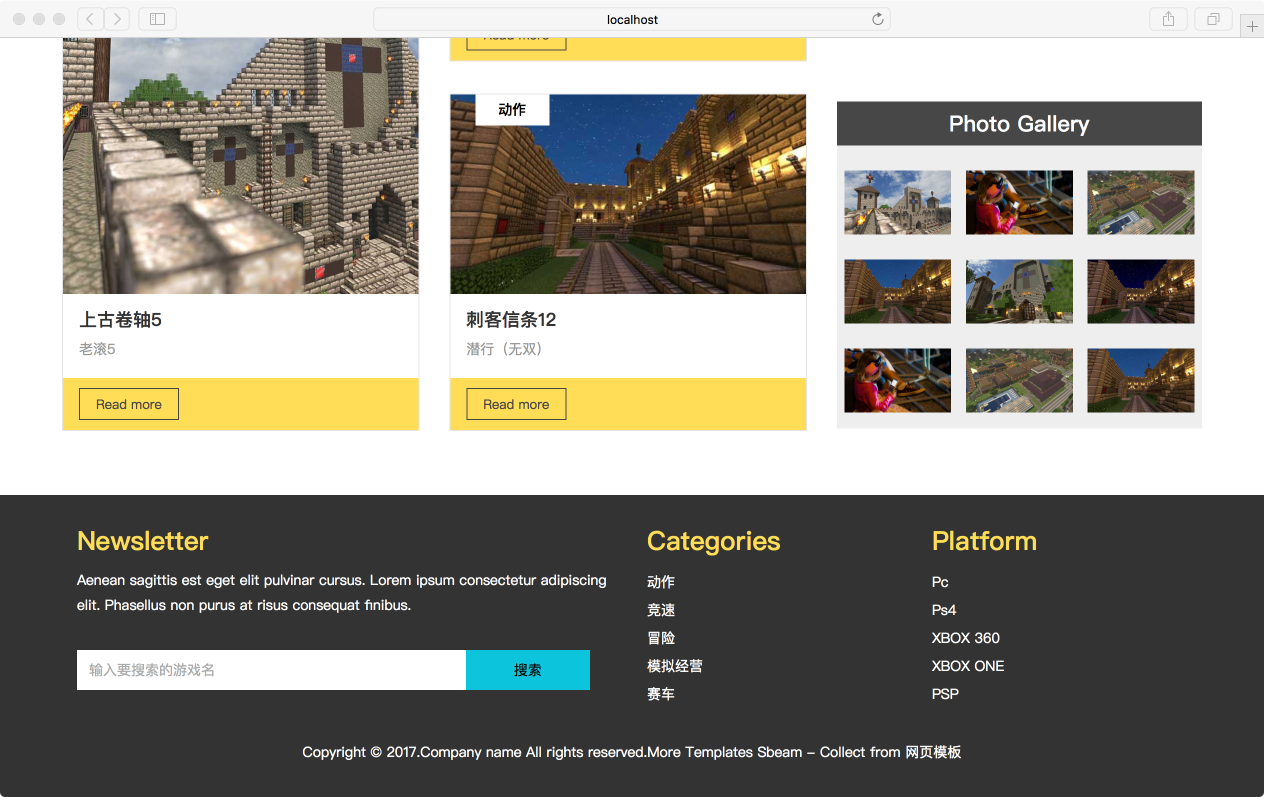The width and height of the screenshot is (1264, 797).
Task: Click the 动作 tag on 刺客信条12 card
Action: click(x=512, y=110)
